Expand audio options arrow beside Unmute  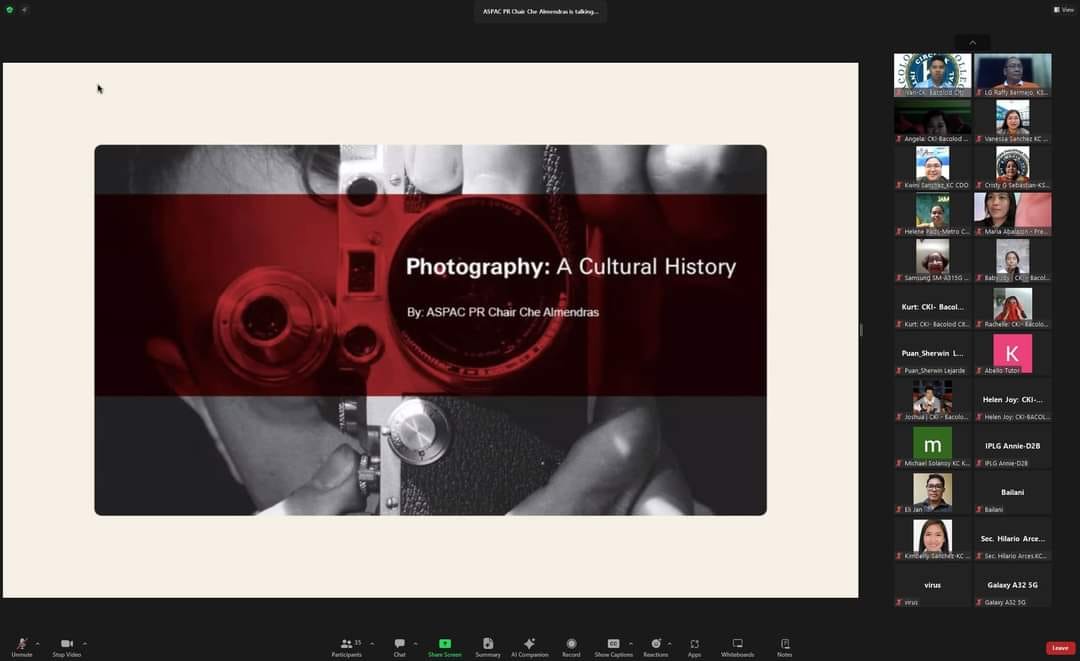[38, 643]
